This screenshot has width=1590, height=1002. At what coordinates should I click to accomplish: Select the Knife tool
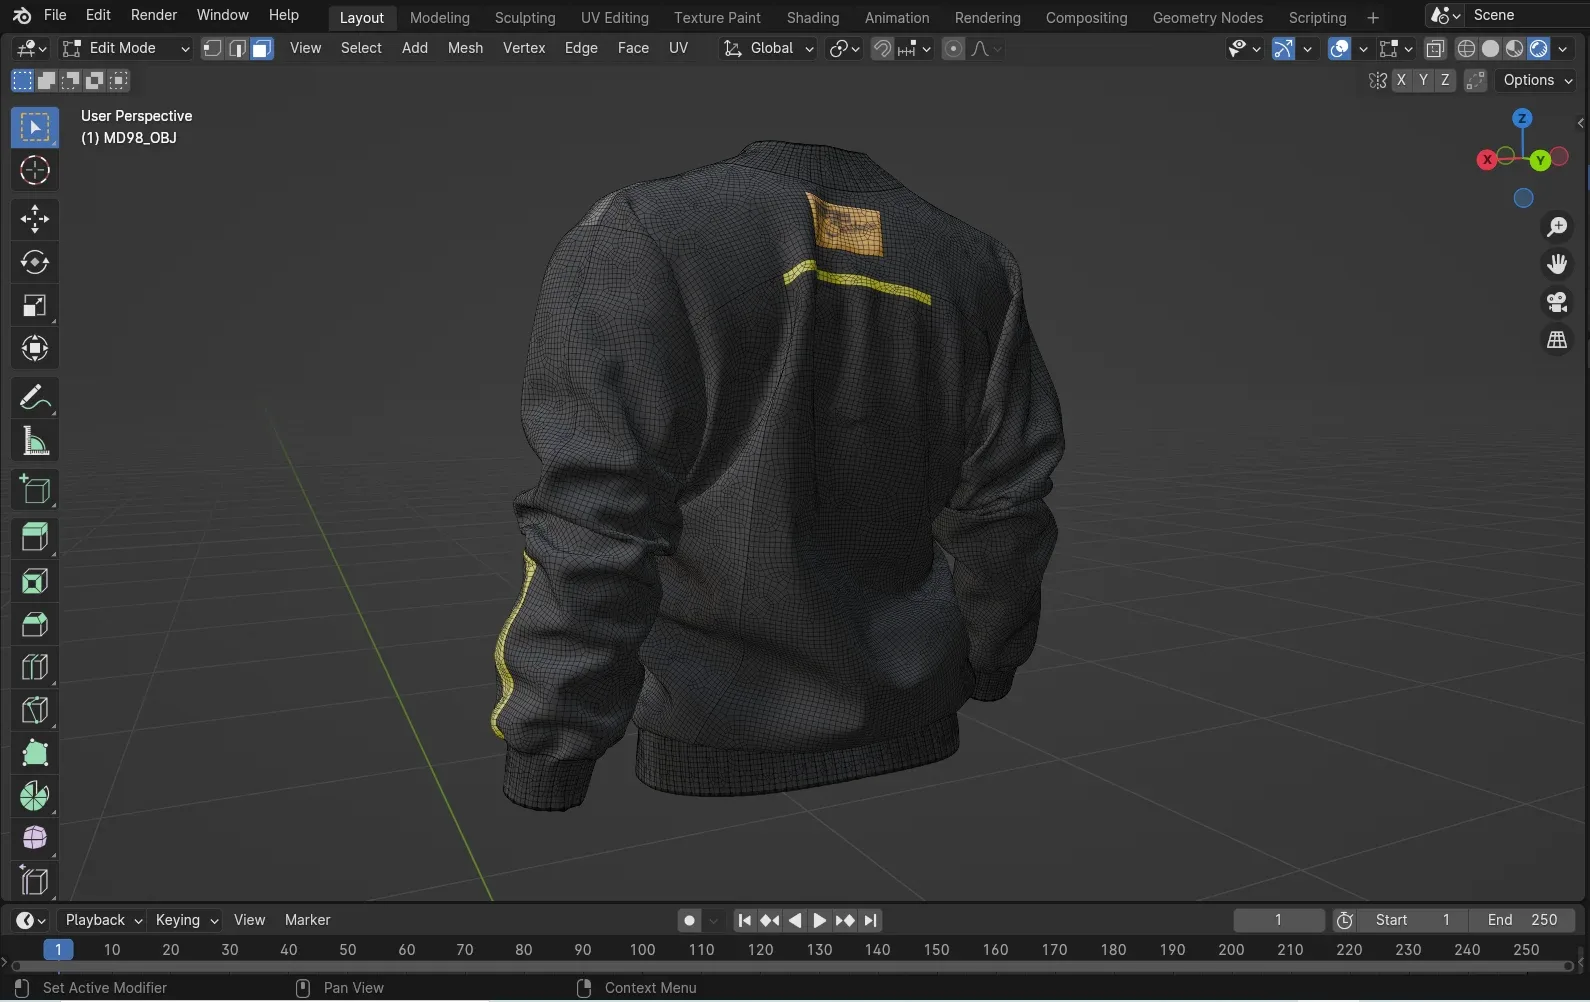point(35,710)
